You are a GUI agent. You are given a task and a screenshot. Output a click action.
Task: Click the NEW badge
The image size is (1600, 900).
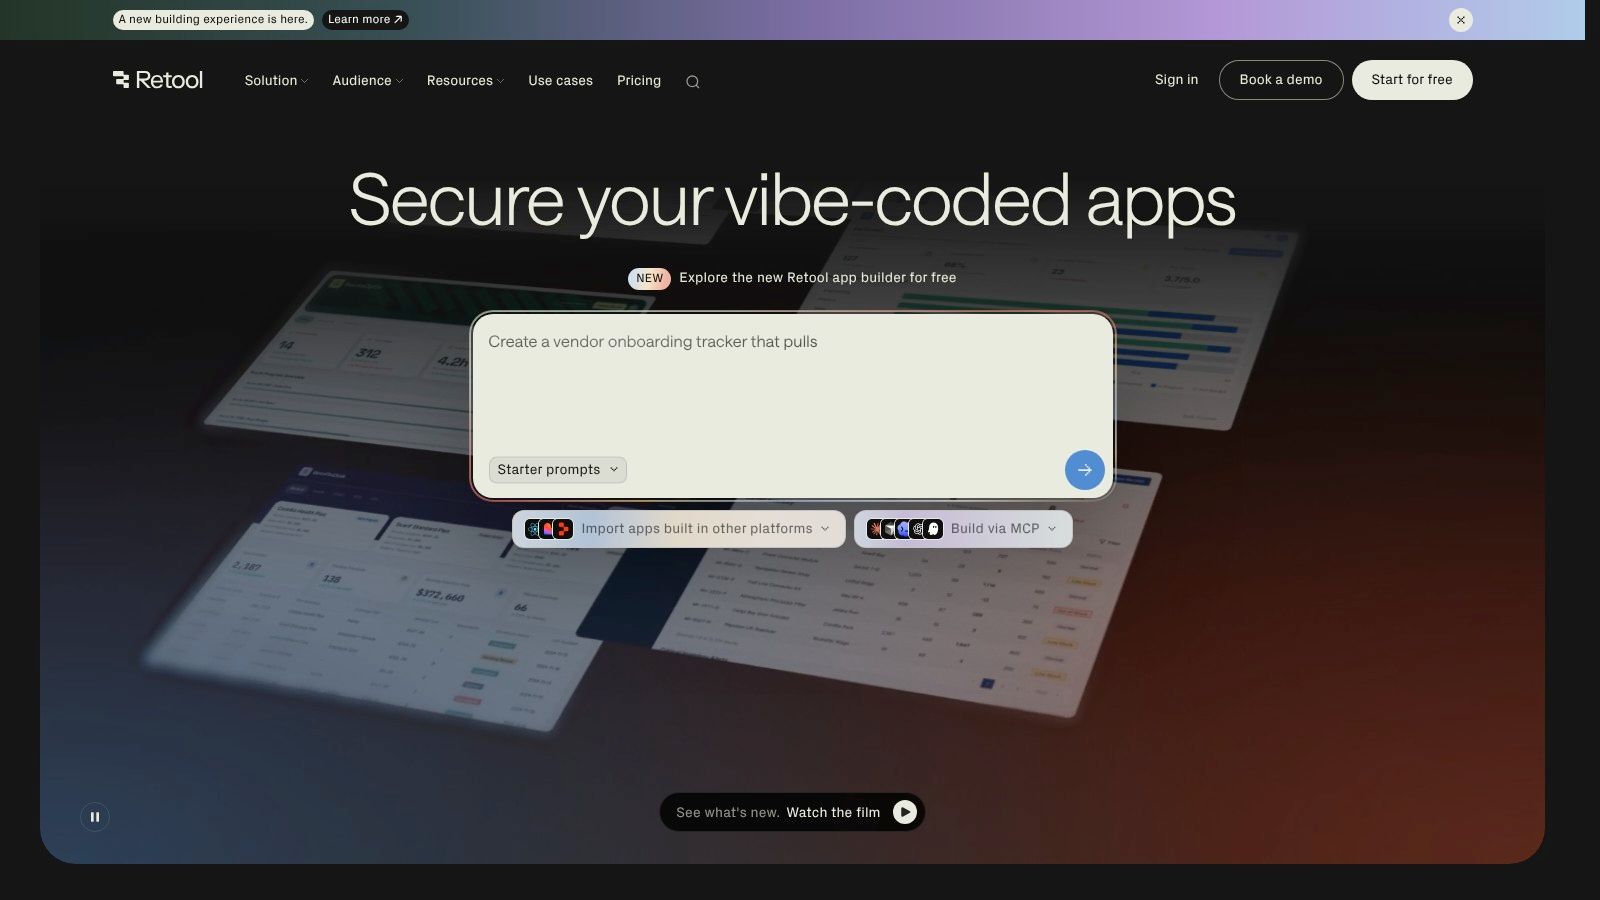649,278
